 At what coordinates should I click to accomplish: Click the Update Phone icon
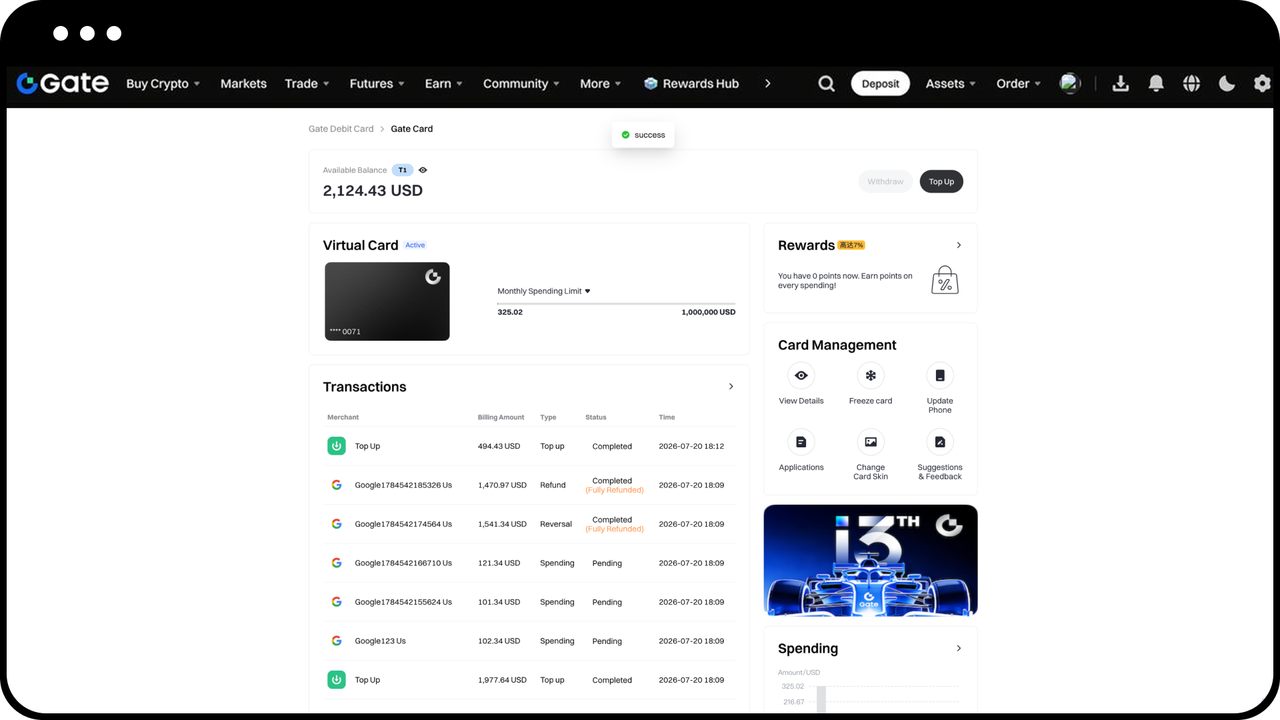click(940, 376)
